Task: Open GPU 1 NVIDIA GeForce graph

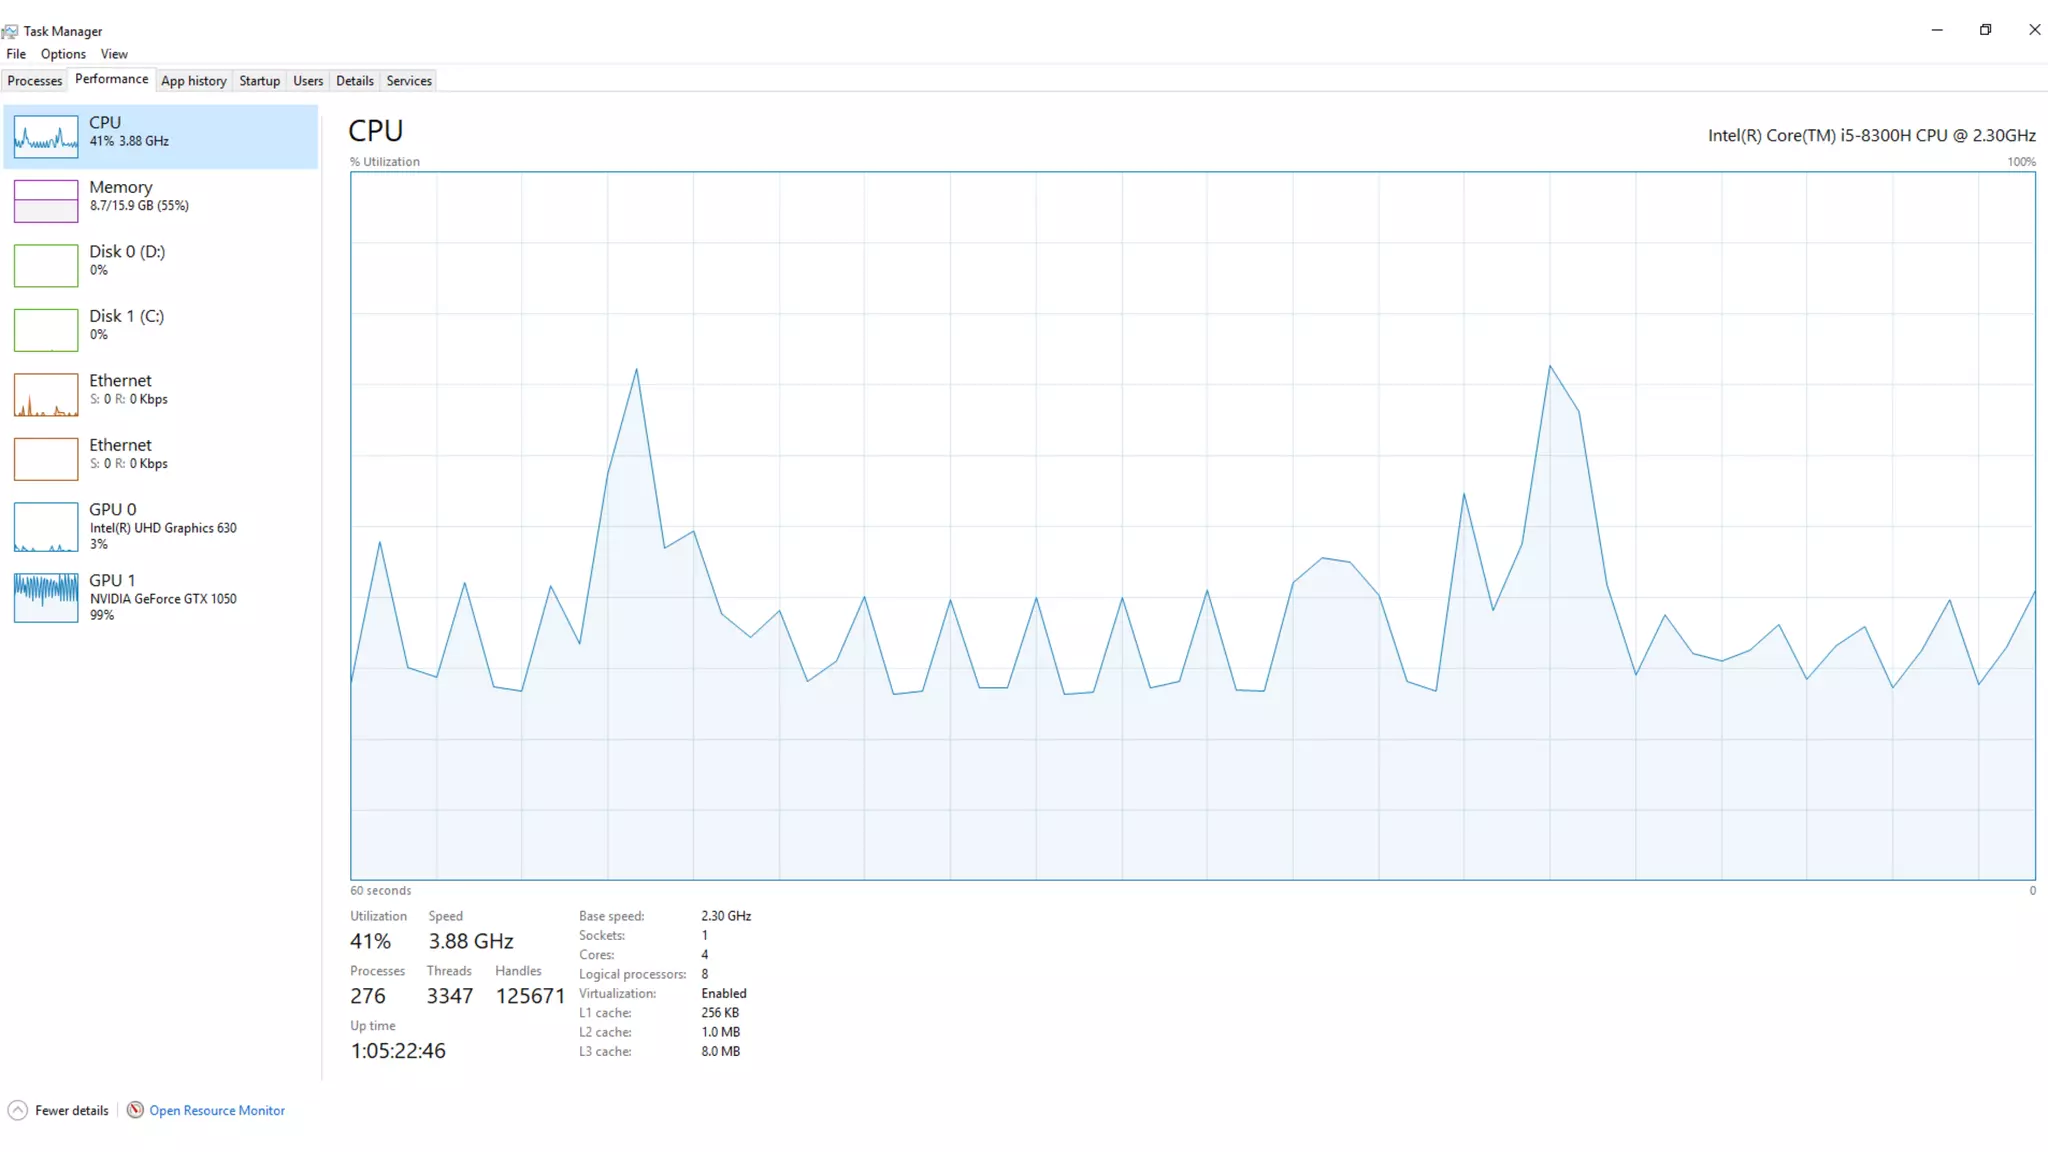Action: click(x=46, y=597)
